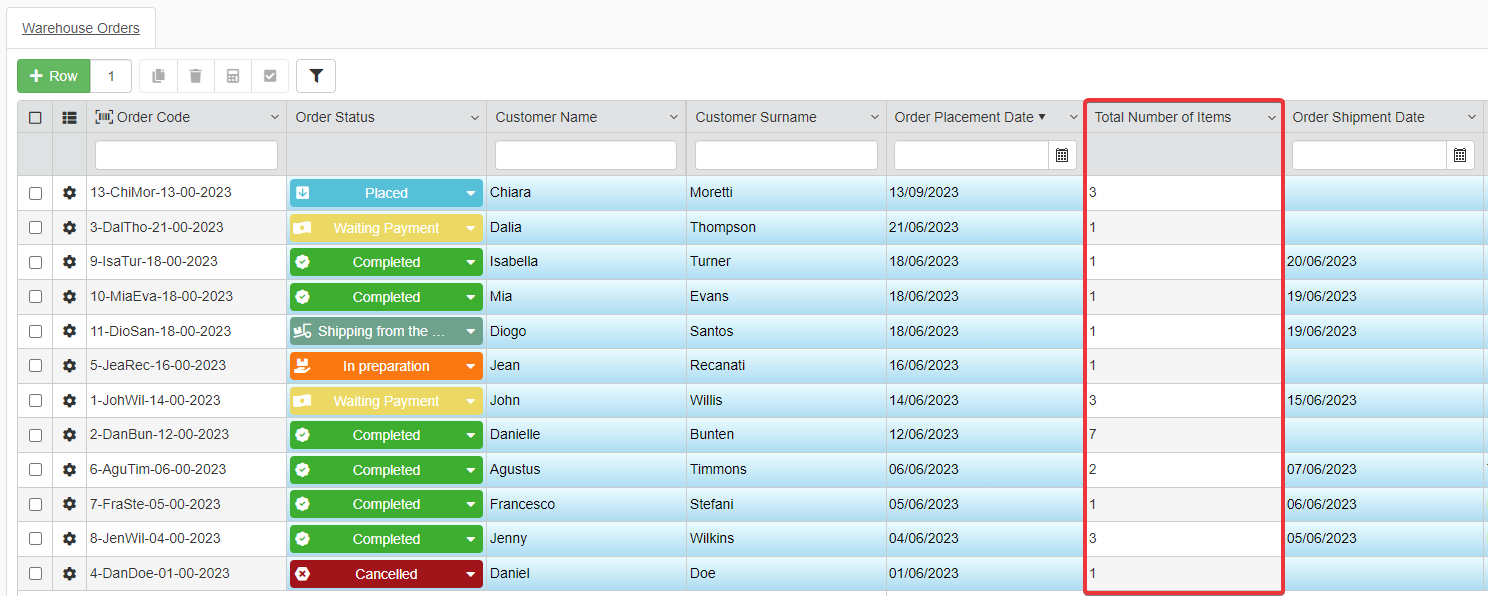Image resolution: width=1488 pixels, height=596 pixels.
Task: Click the calculator icon in toolbar
Action: click(233, 76)
